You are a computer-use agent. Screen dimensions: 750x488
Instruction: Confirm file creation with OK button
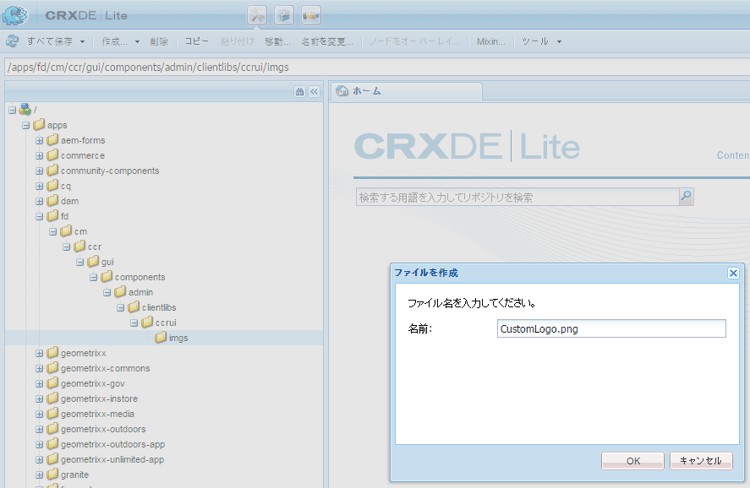(633, 461)
